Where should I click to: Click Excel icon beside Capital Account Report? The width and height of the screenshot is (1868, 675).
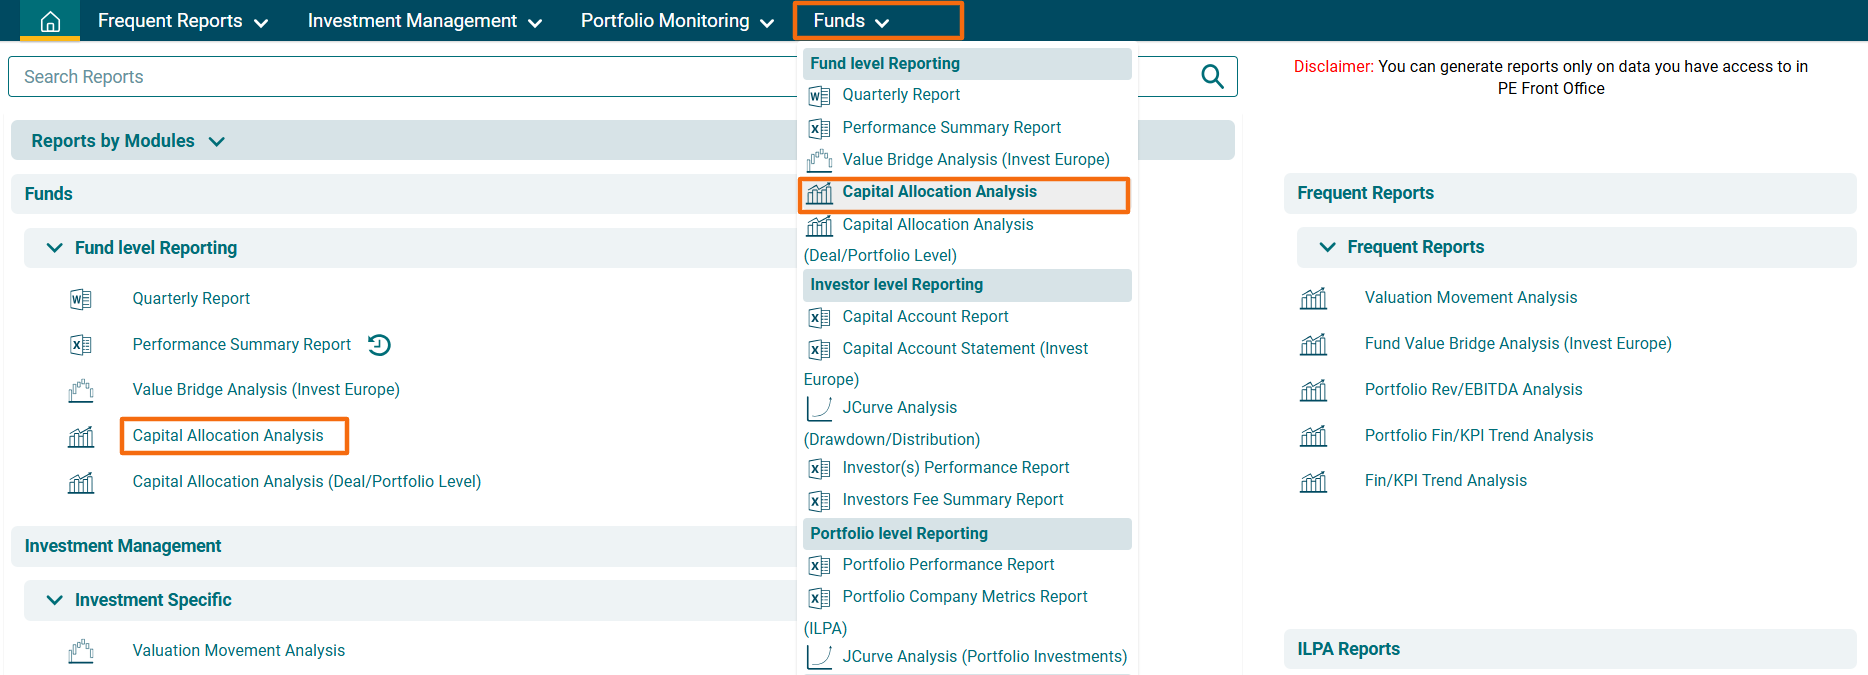[819, 318]
